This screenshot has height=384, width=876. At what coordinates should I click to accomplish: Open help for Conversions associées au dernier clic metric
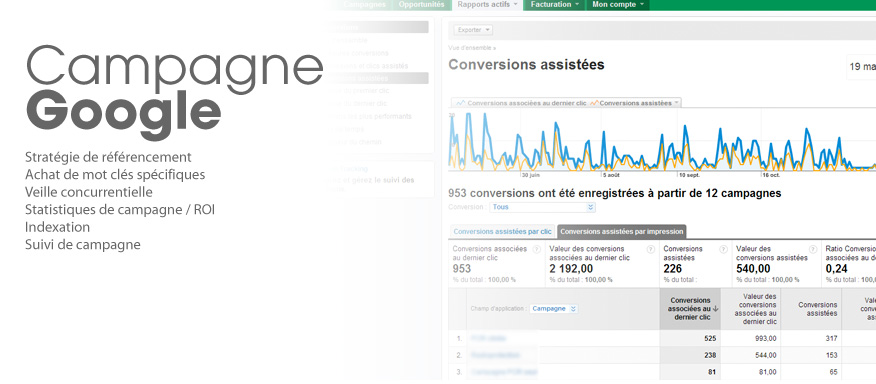[536, 249]
